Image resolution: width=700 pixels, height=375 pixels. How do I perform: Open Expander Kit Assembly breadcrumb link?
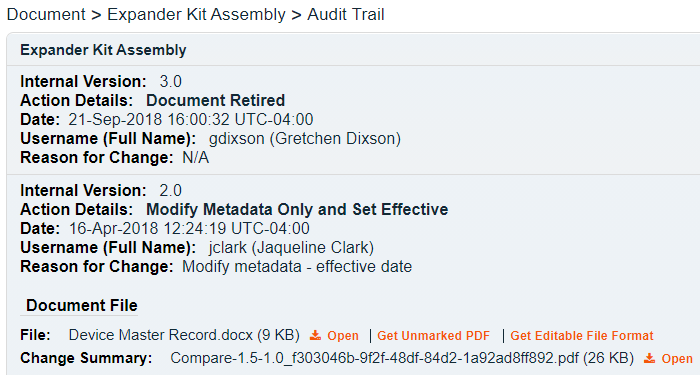[x=196, y=14]
